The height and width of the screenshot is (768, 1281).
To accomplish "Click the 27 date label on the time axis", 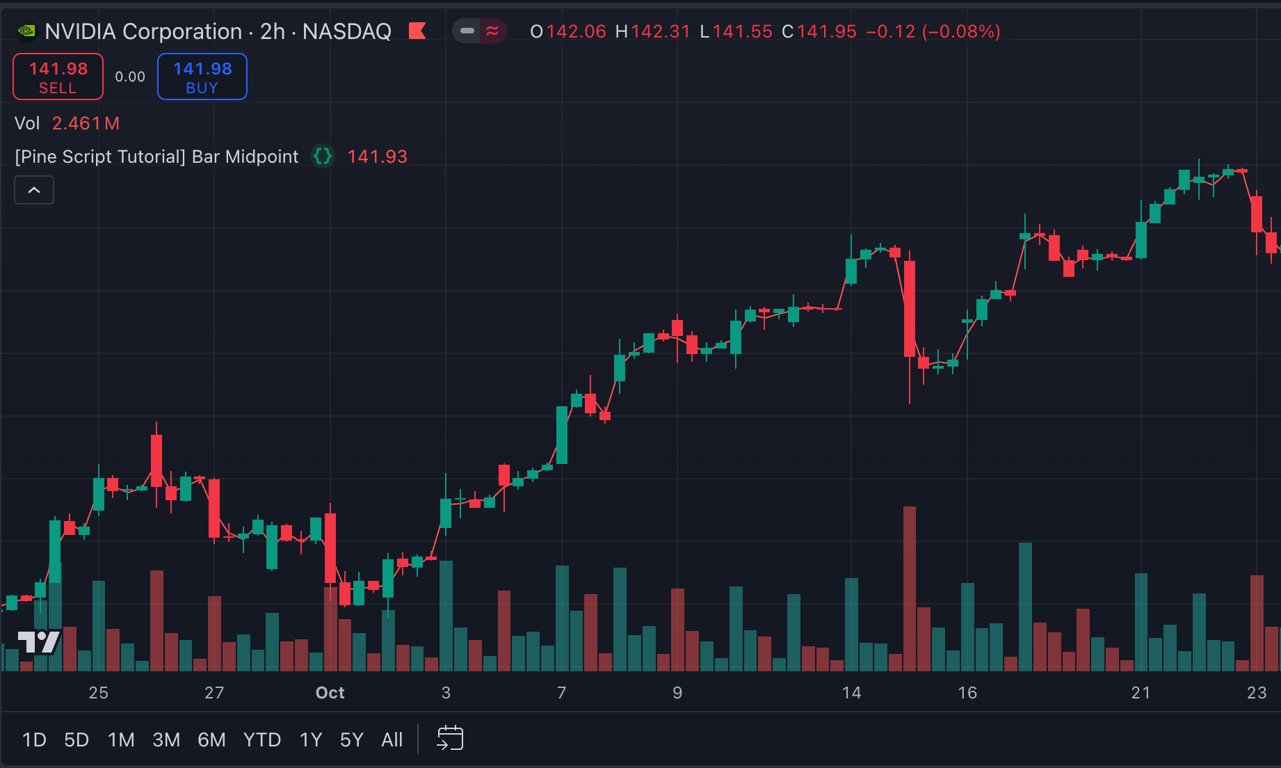I will point(214,693).
